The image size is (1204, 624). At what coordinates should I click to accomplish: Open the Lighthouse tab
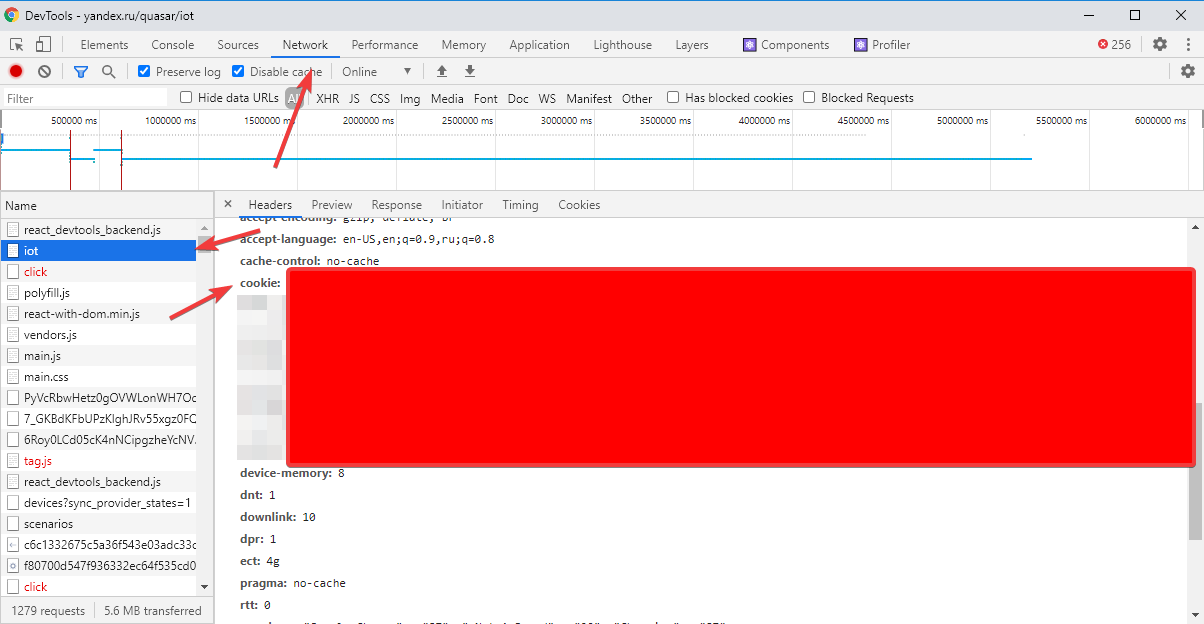click(x=623, y=45)
